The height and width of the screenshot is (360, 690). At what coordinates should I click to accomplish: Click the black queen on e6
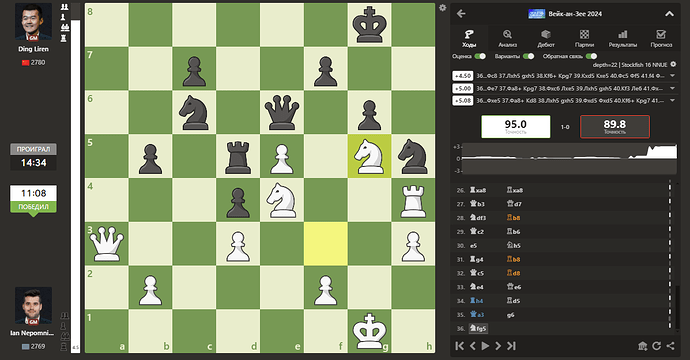tap(282, 113)
